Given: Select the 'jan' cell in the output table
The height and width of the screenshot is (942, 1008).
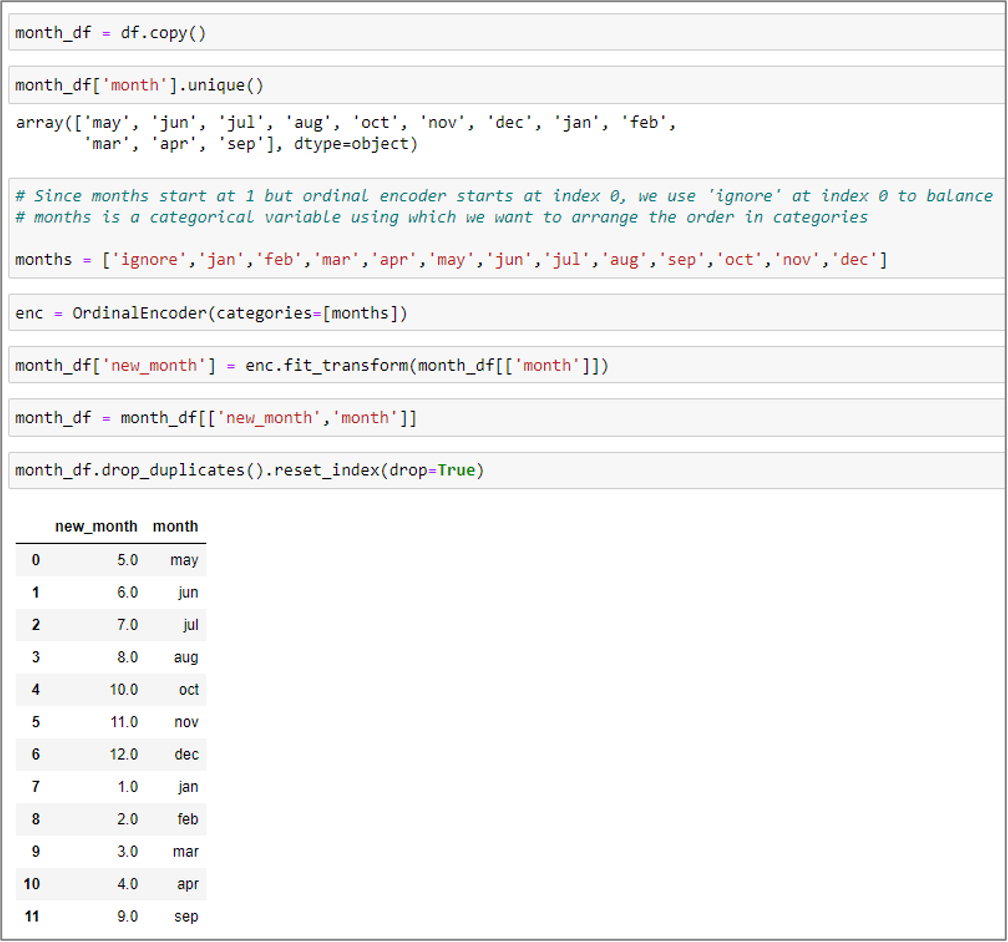Looking at the screenshot, I should click(x=188, y=787).
